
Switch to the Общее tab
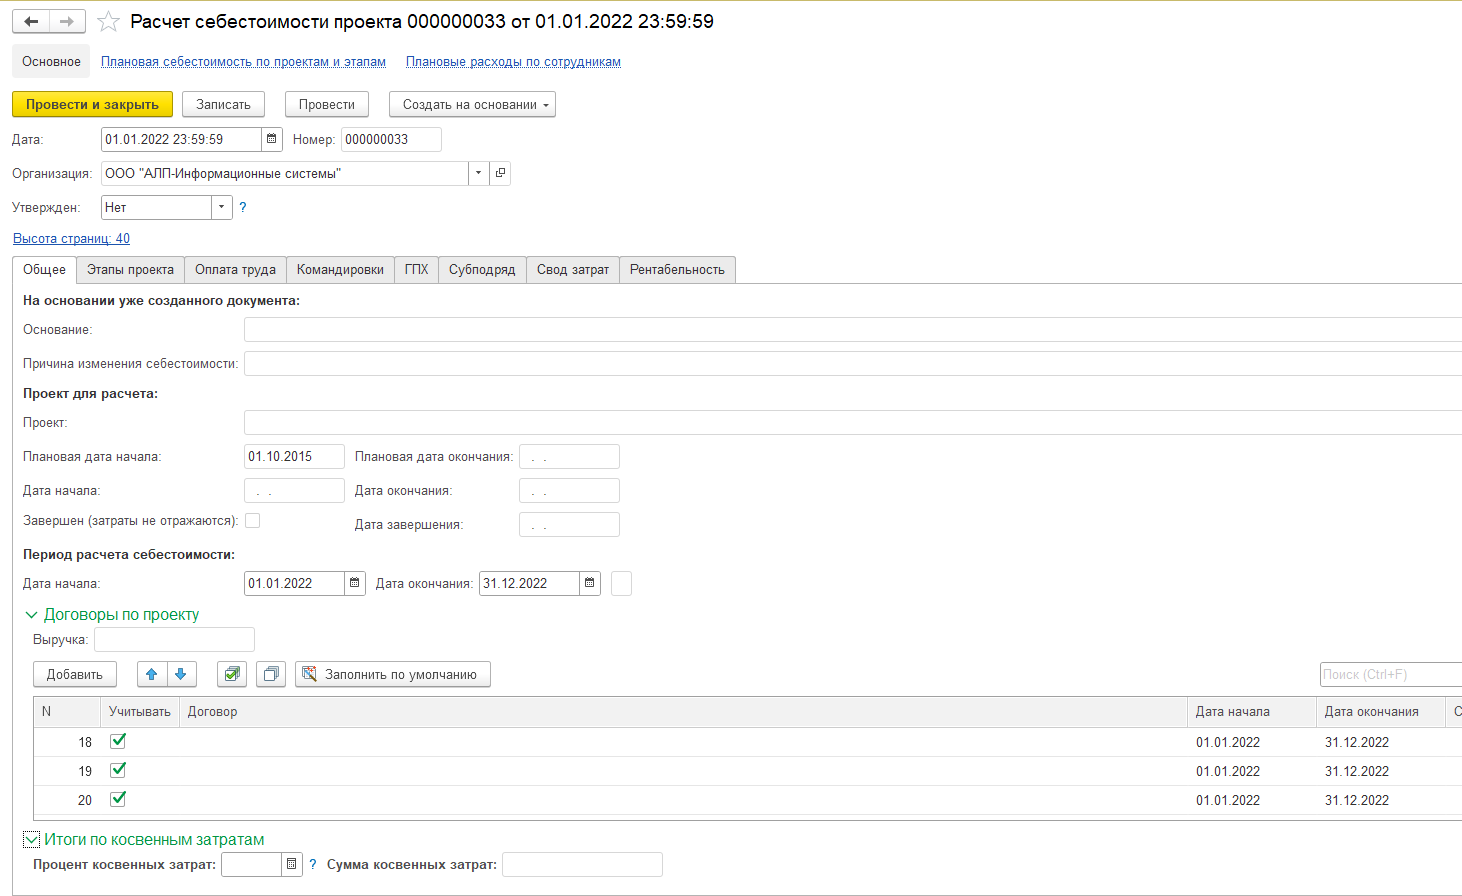(45, 269)
